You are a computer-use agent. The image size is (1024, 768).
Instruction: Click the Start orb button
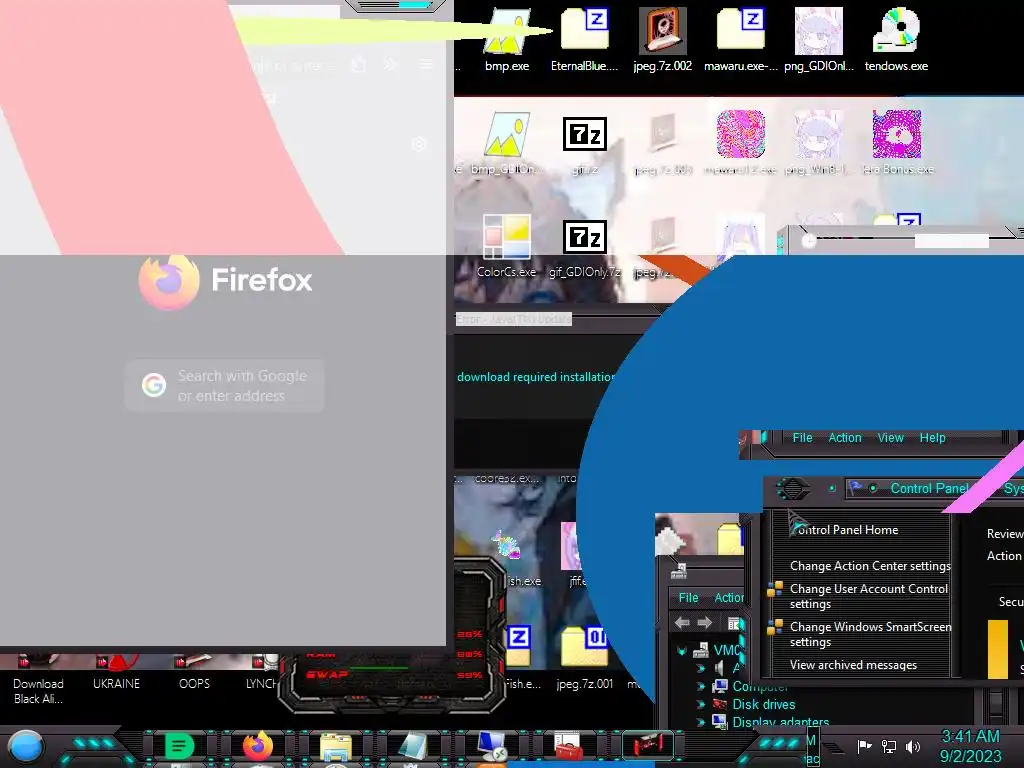[x=26, y=747]
